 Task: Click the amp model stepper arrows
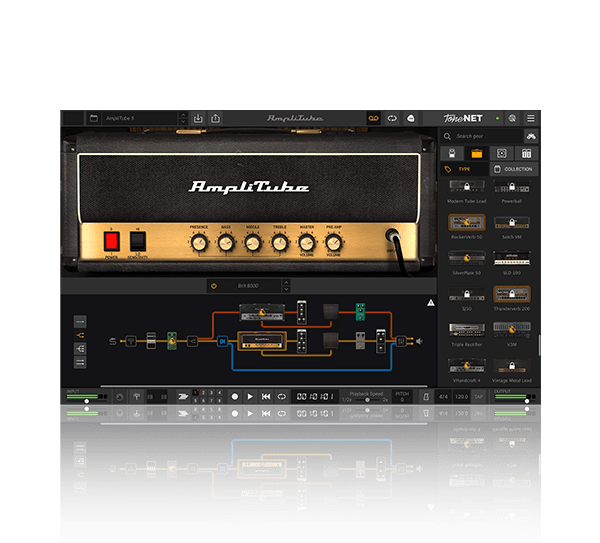coord(286,286)
